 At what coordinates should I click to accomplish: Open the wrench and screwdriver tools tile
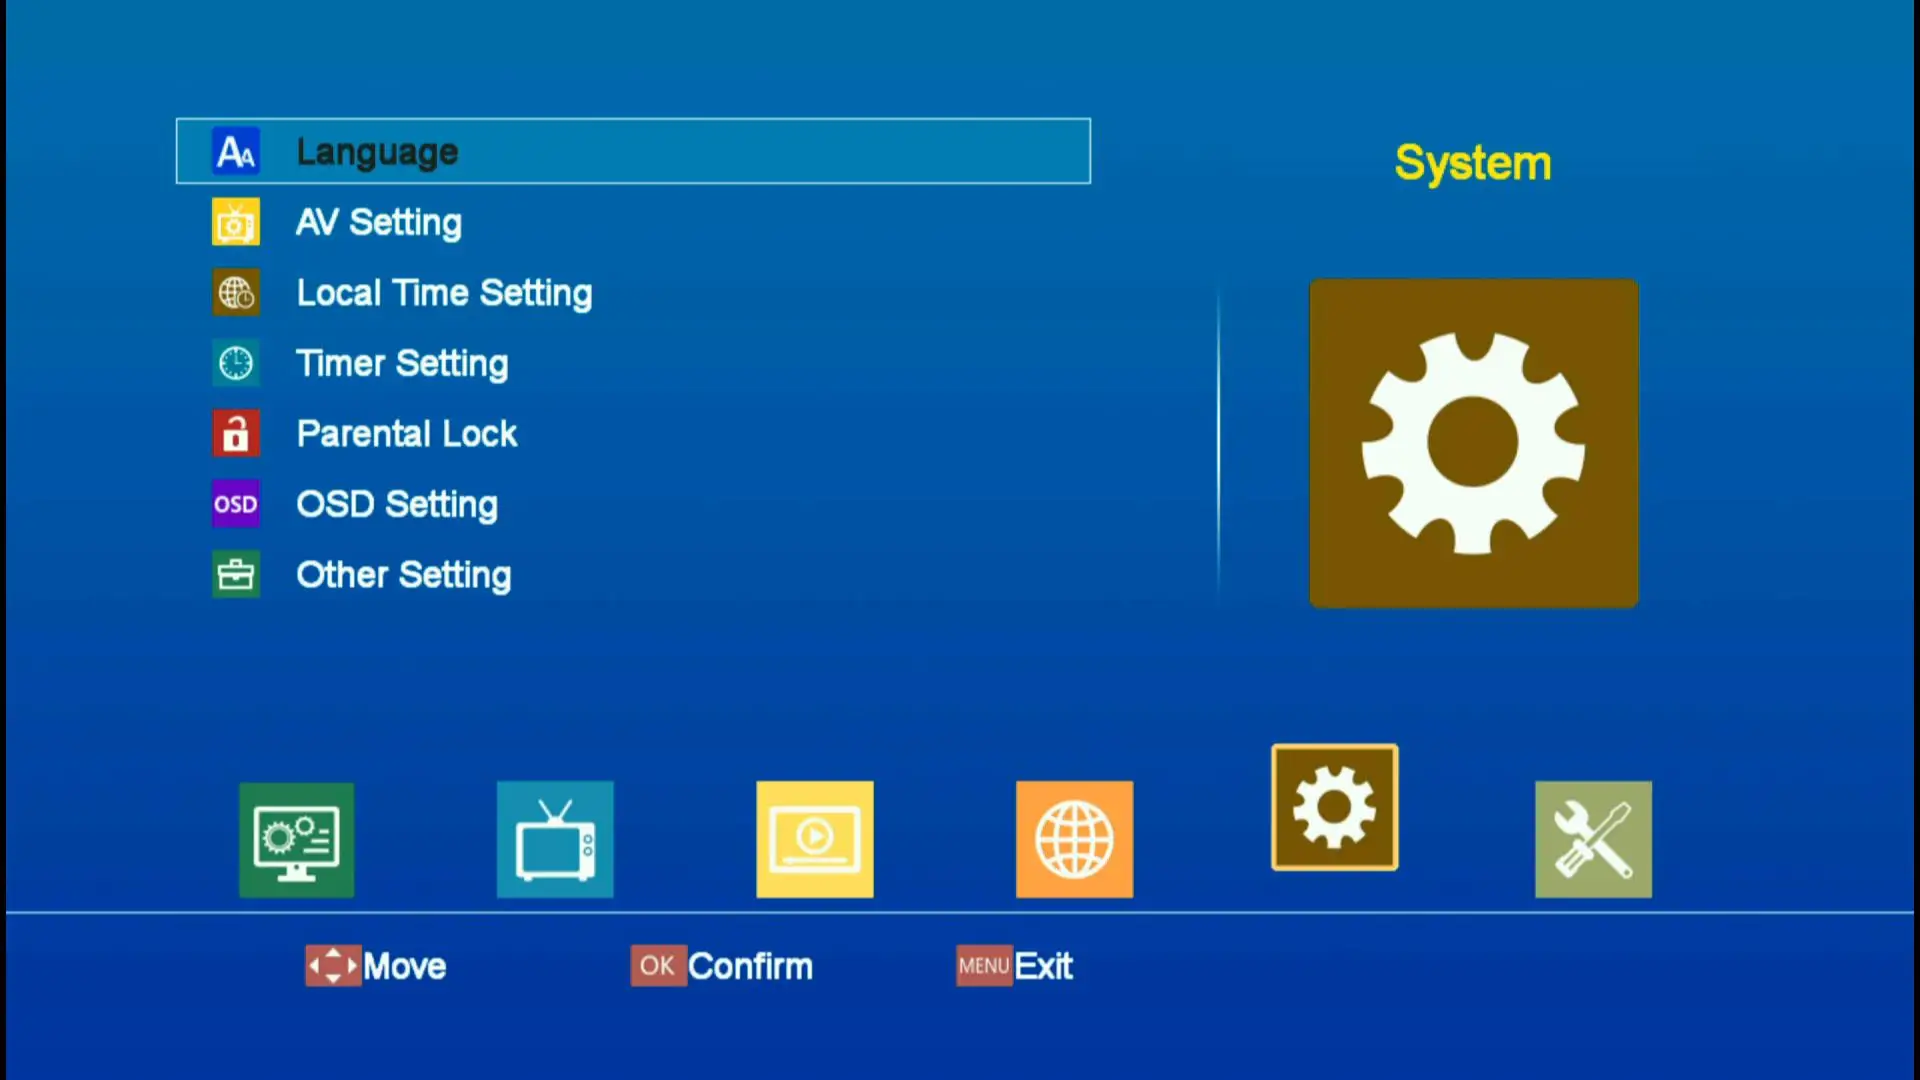[x=1593, y=840]
